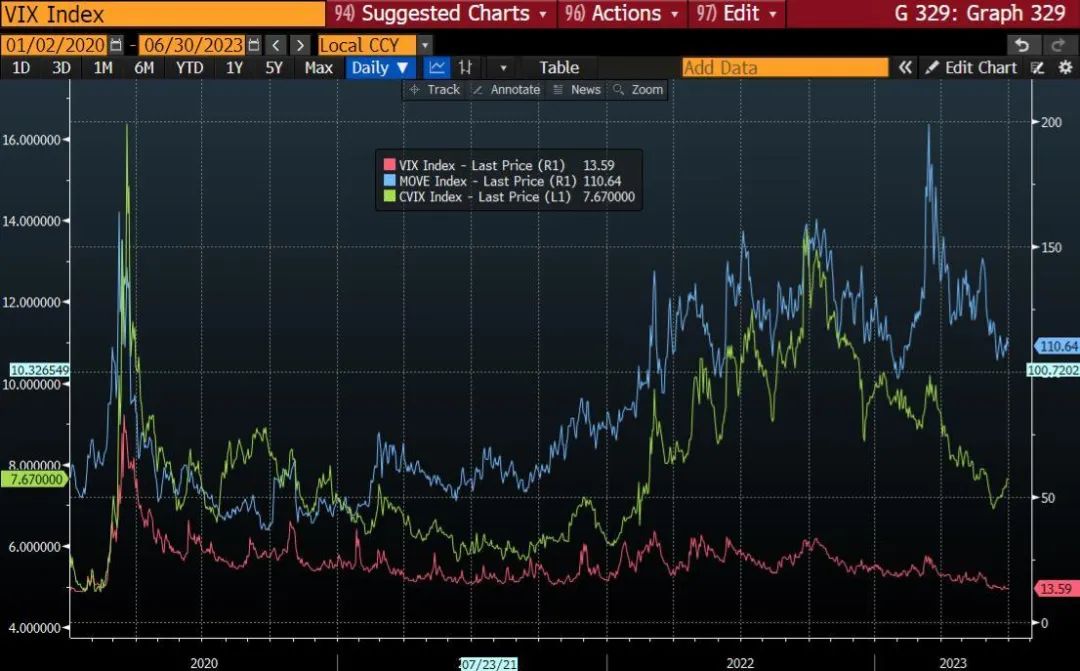Click the Edit Chart button
This screenshot has height=671, width=1080.
coord(971,68)
